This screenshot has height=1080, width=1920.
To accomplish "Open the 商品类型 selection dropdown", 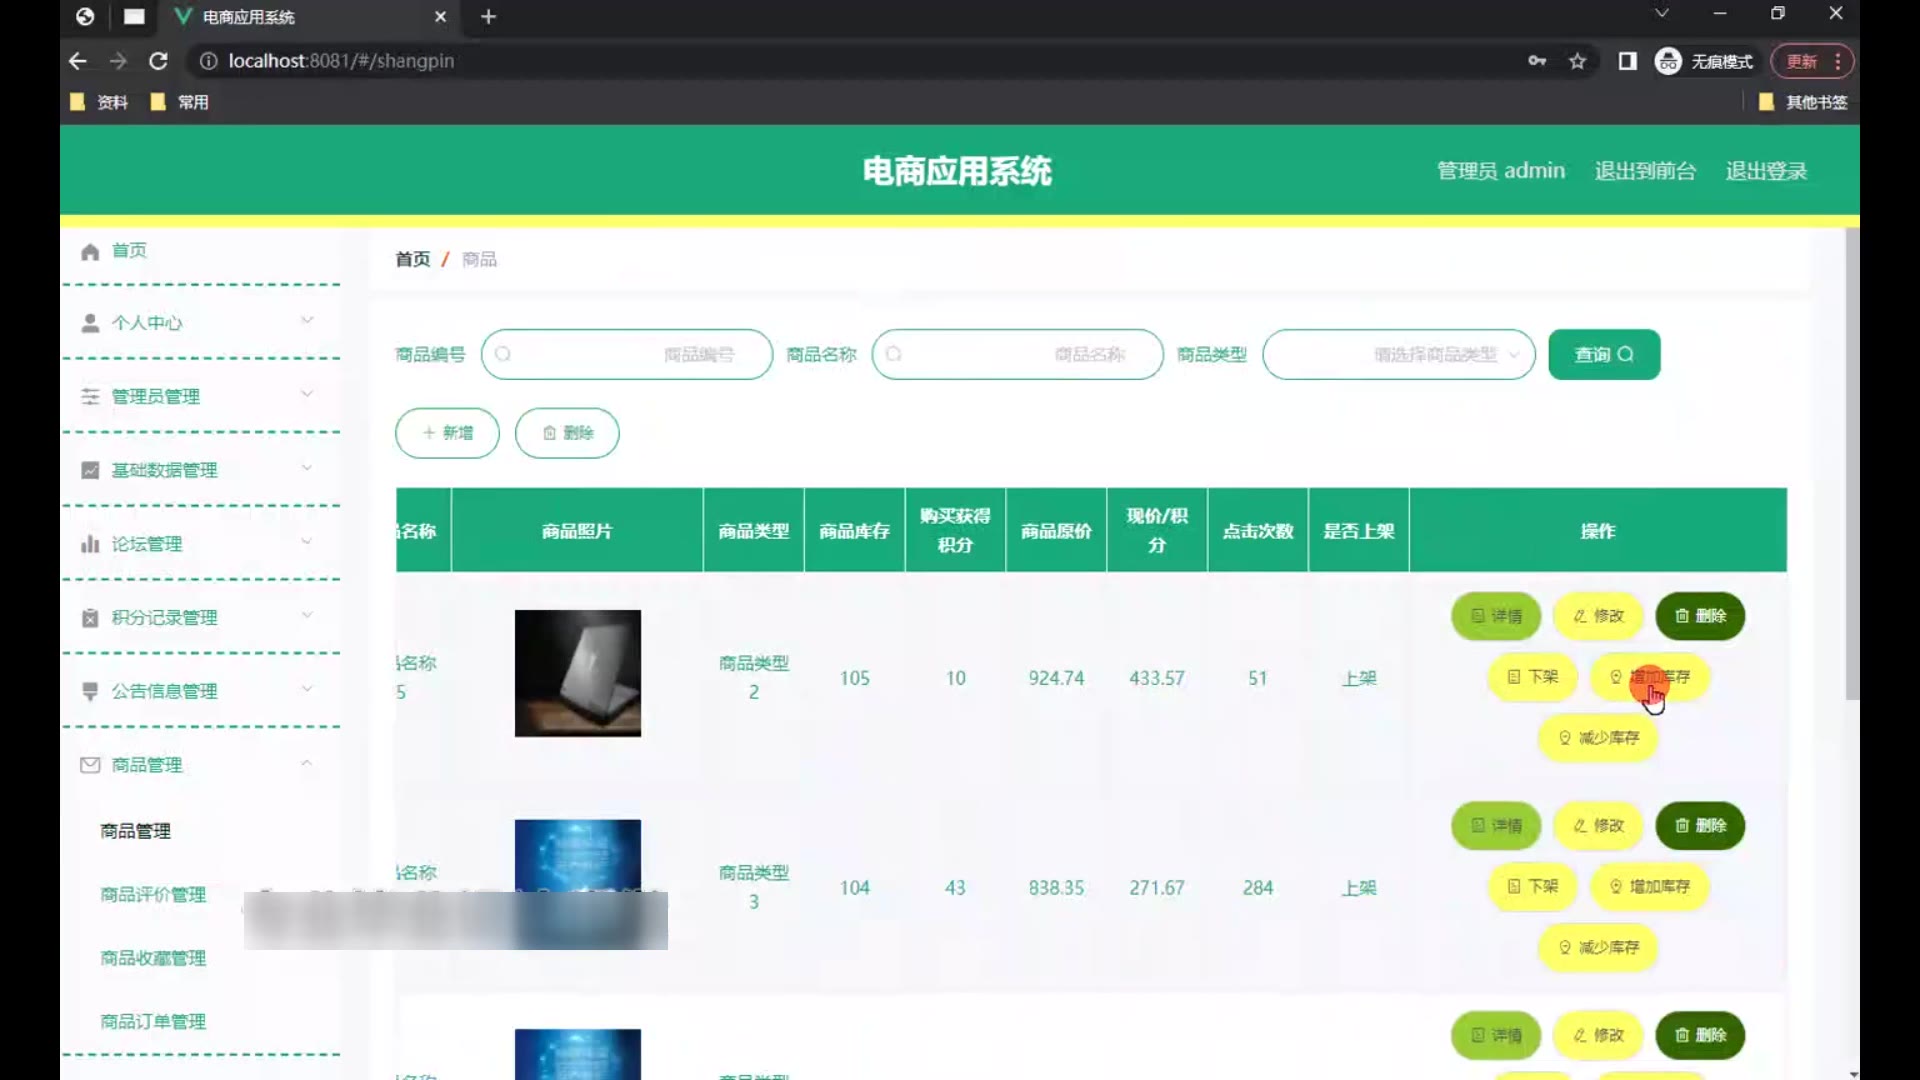I will (x=1398, y=355).
